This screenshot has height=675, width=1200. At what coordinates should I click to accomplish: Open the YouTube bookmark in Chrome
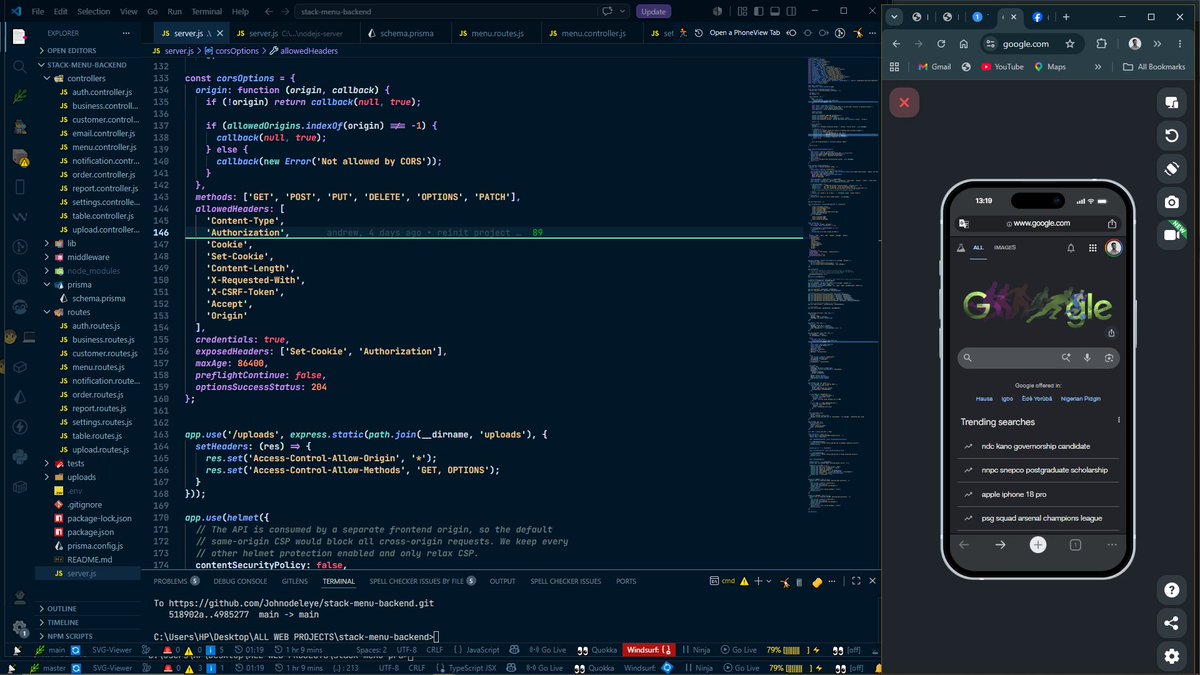[x=1003, y=67]
